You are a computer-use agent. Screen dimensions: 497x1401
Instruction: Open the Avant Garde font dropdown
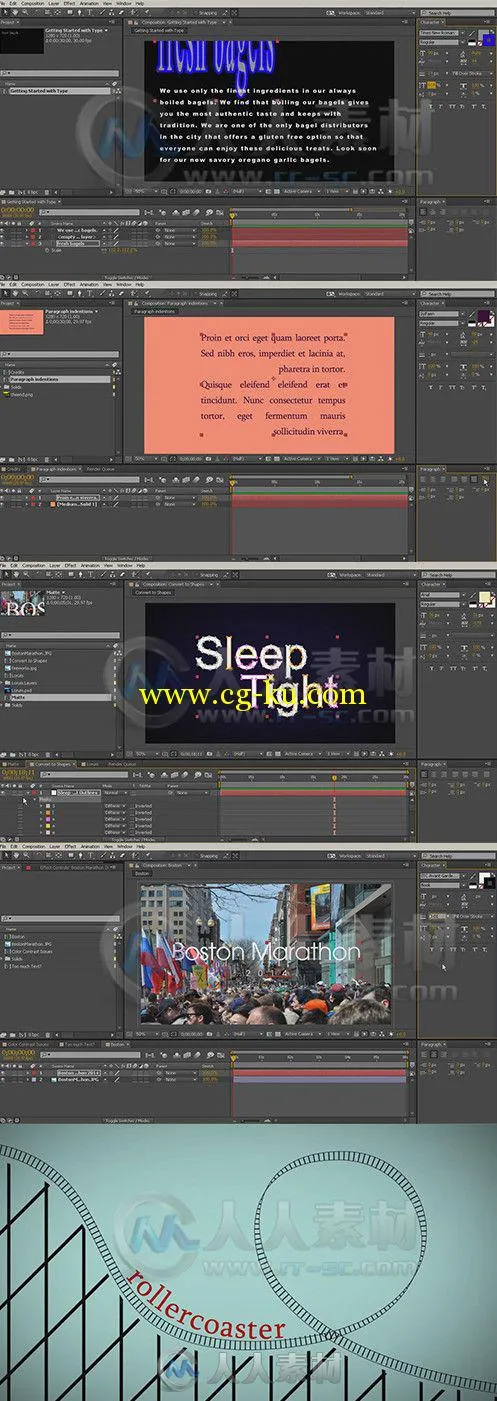click(x=441, y=877)
